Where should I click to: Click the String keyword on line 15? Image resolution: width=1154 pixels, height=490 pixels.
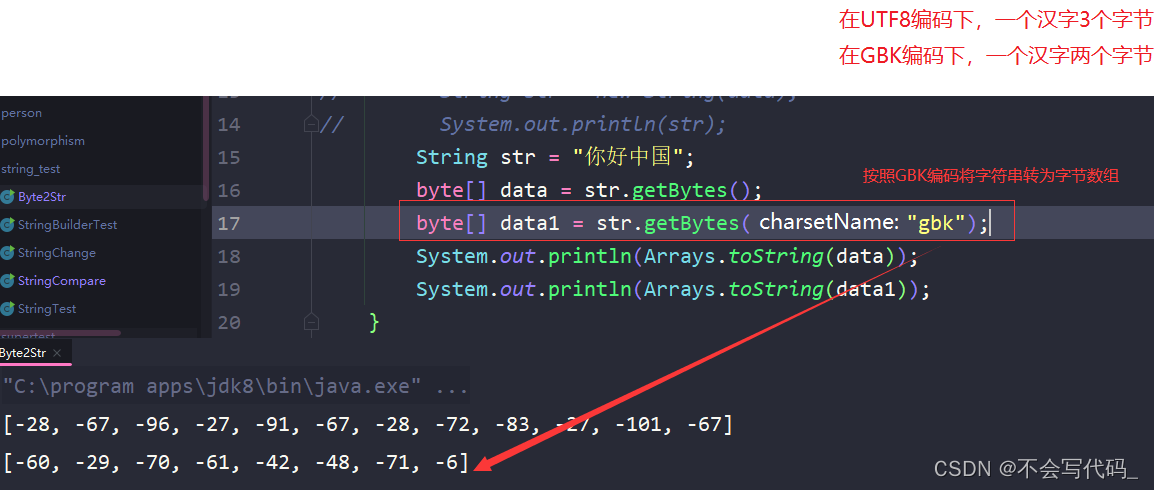pyautogui.click(x=452, y=157)
